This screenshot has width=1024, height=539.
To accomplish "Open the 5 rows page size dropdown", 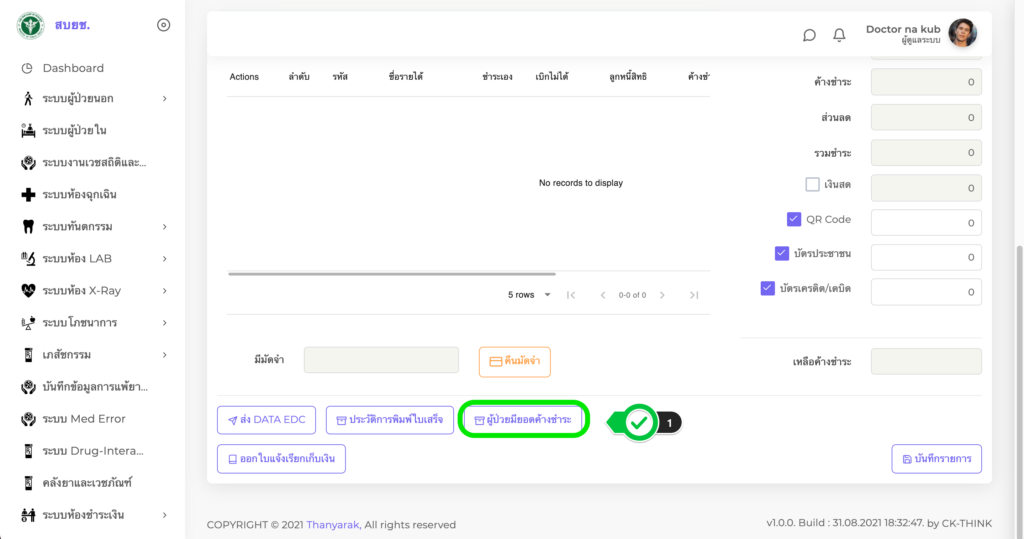I will [x=527, y=295].
